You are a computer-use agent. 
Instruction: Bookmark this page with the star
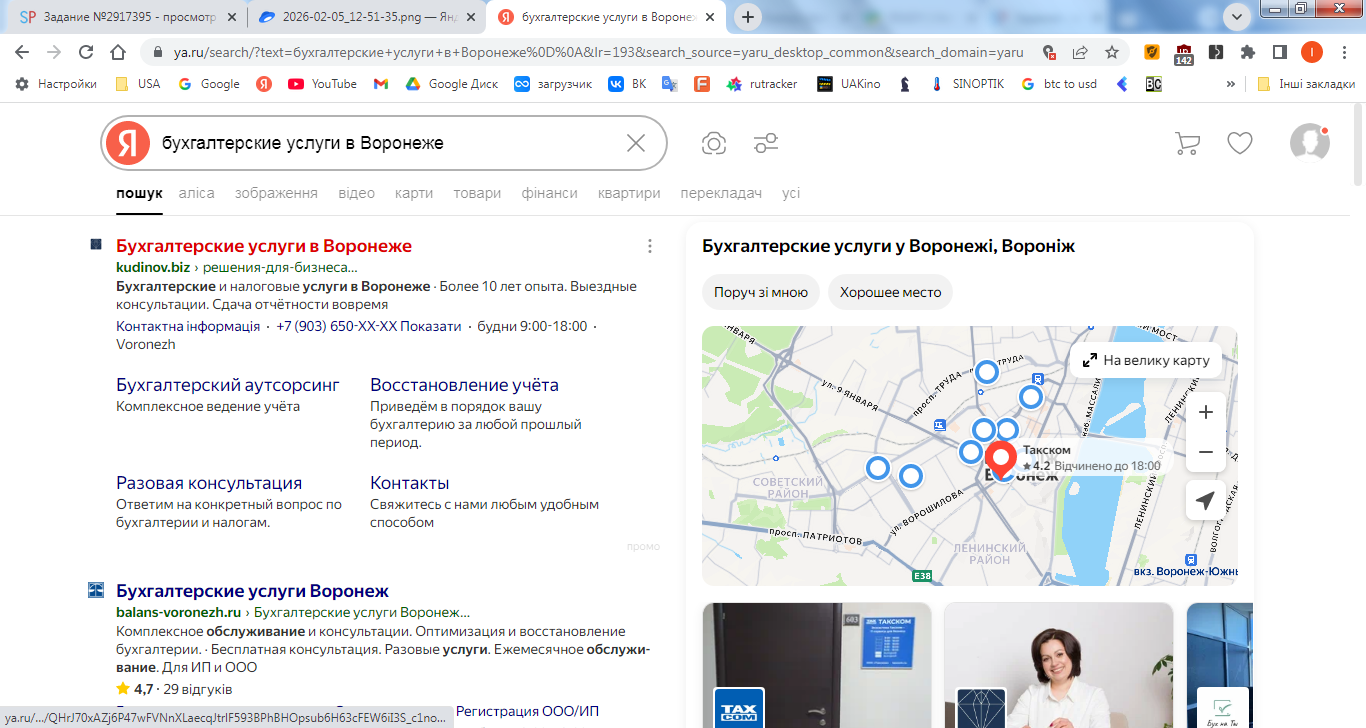[x=1112, y=52]
